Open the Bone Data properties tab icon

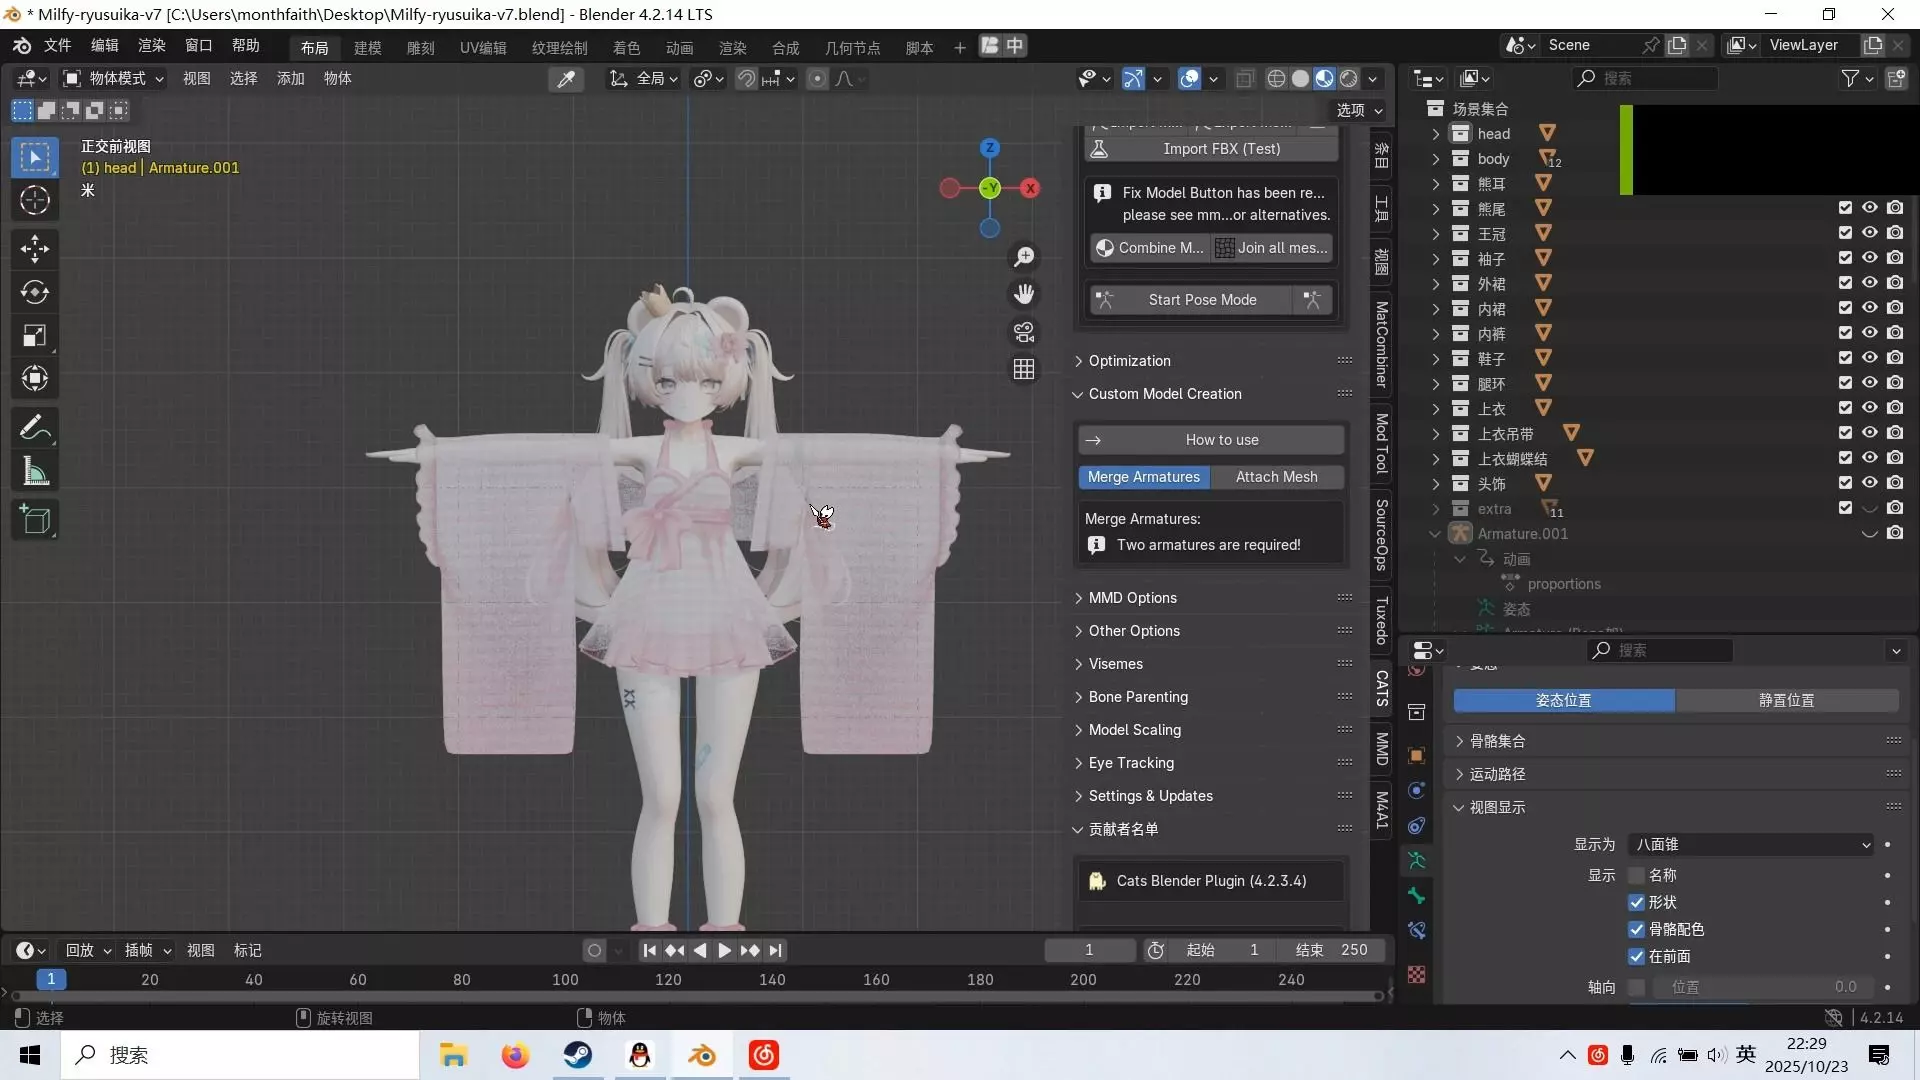coord(1416,895)
